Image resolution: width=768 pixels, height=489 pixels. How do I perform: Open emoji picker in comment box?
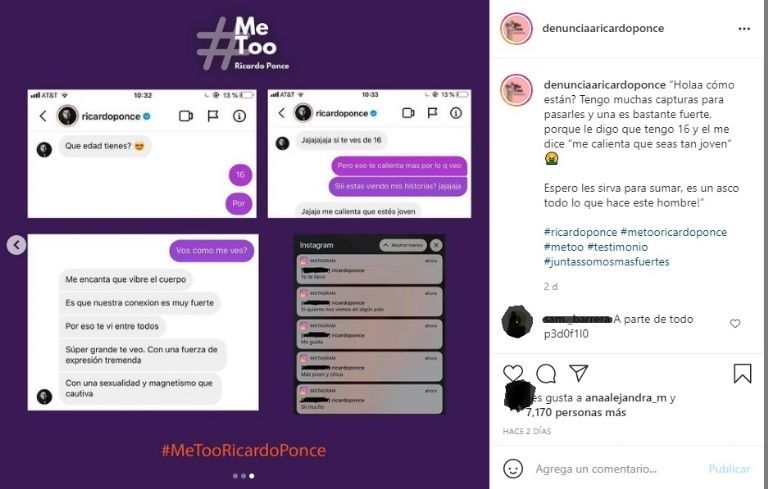[x=513, y=468]
